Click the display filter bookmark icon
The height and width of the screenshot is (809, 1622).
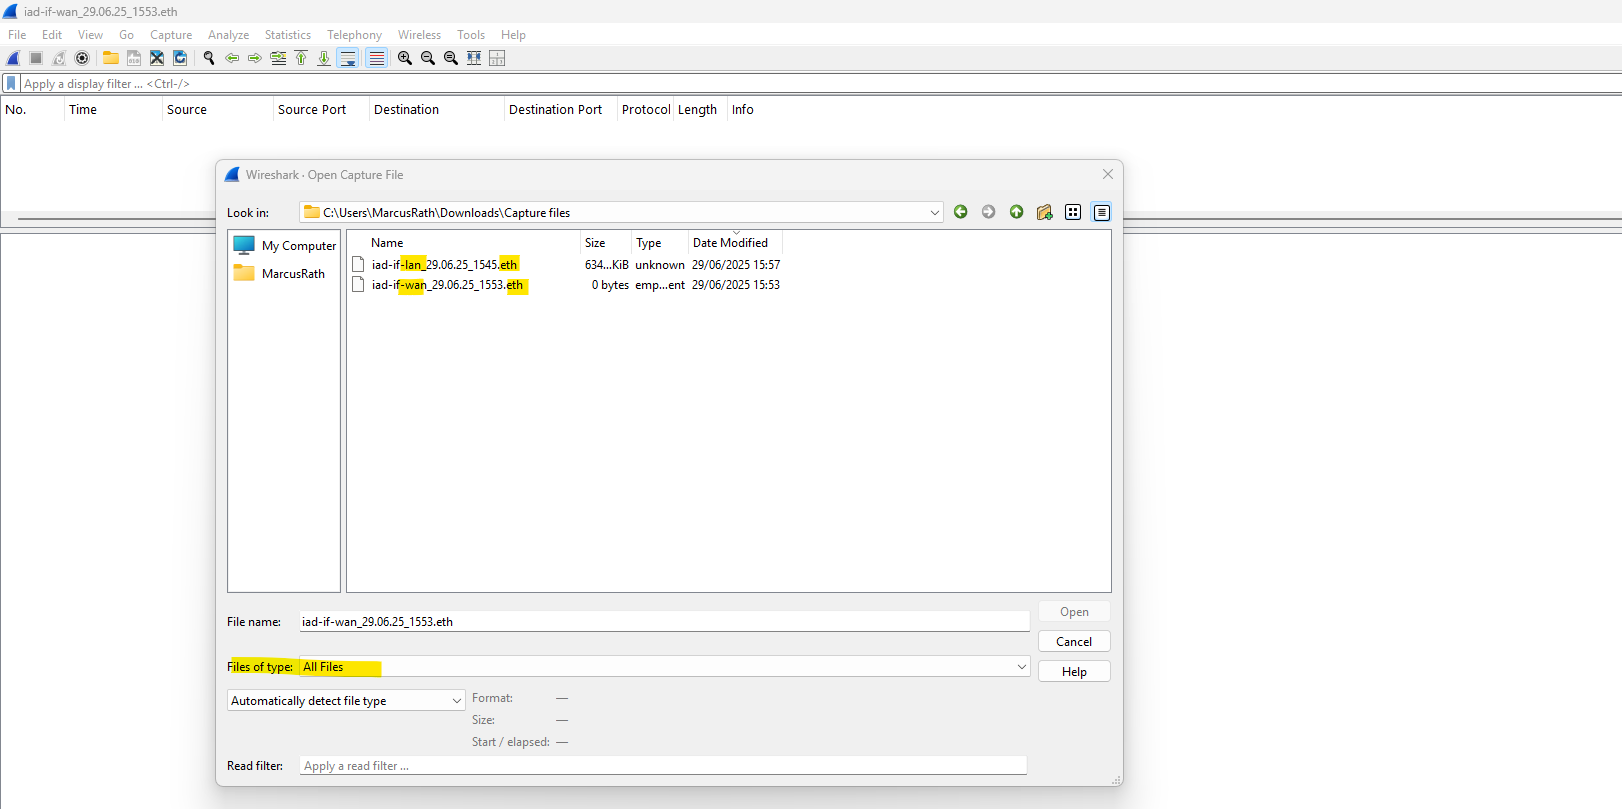(11, 83)
